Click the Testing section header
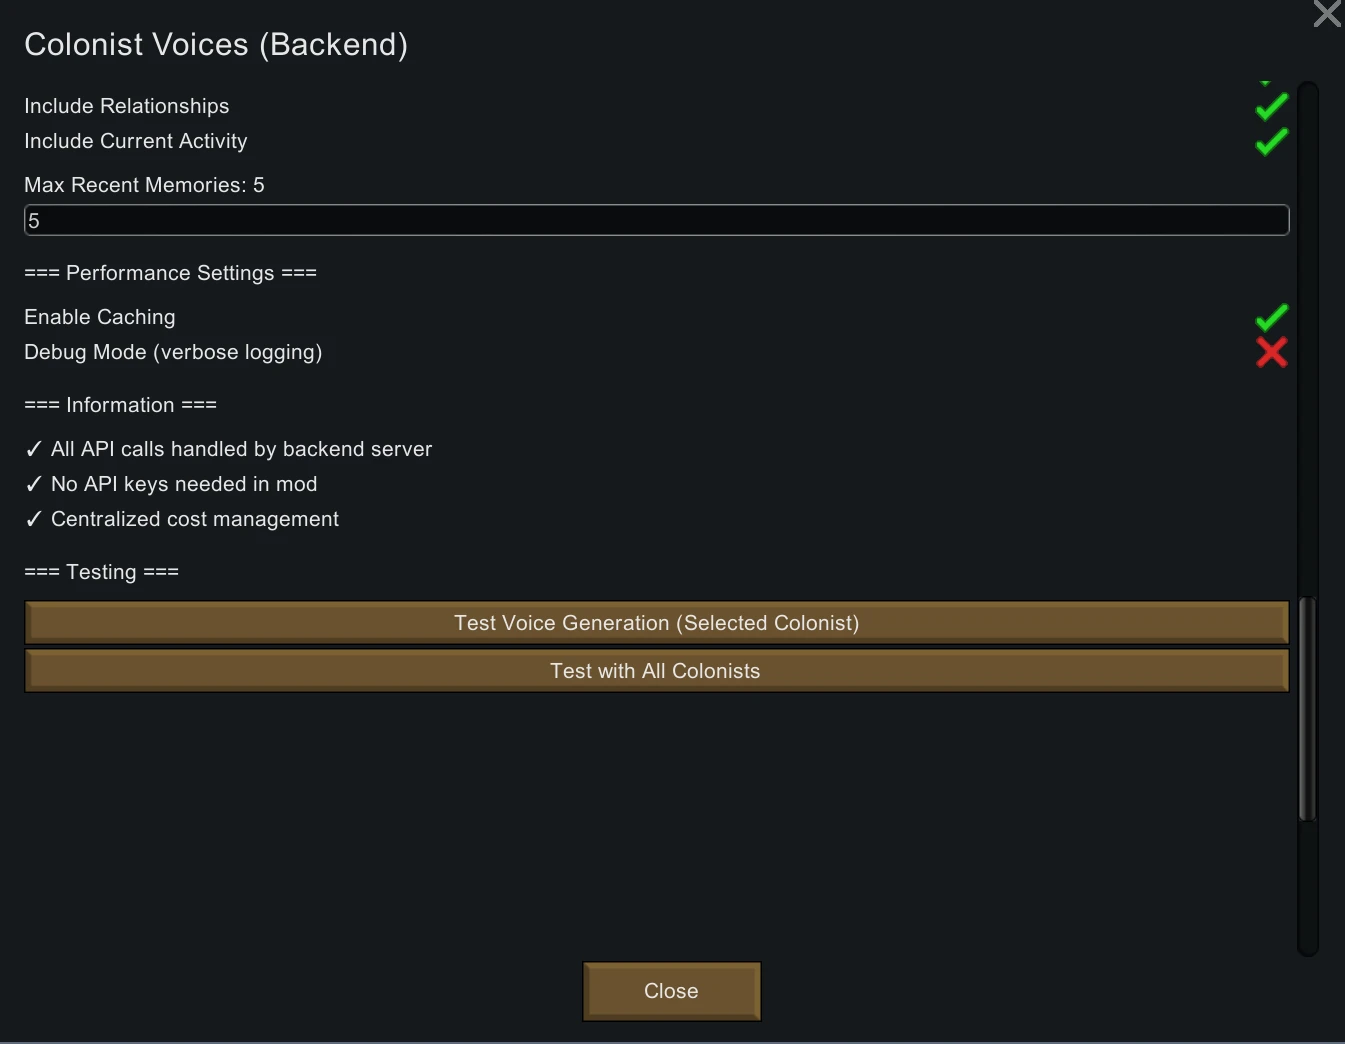Image resolution: width=1345 pixels, height=1044 pixels. pos(101,572)
